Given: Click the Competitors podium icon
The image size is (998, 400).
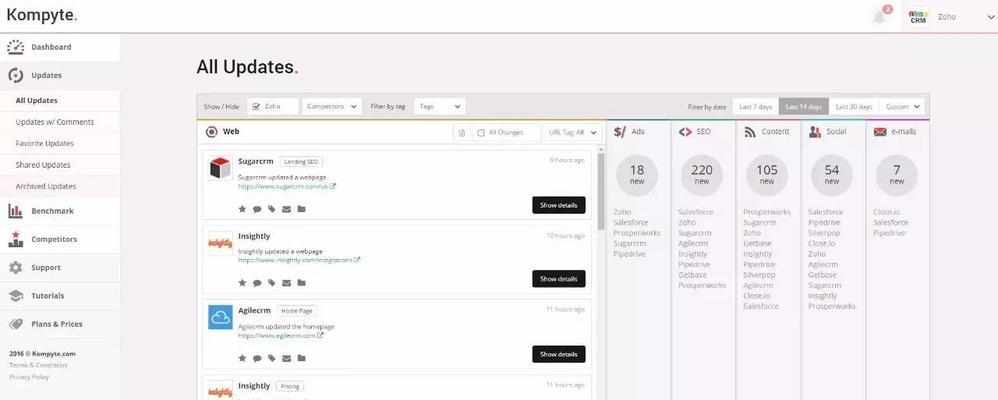Looking at the screenshot, I should [x=16, y=239].
